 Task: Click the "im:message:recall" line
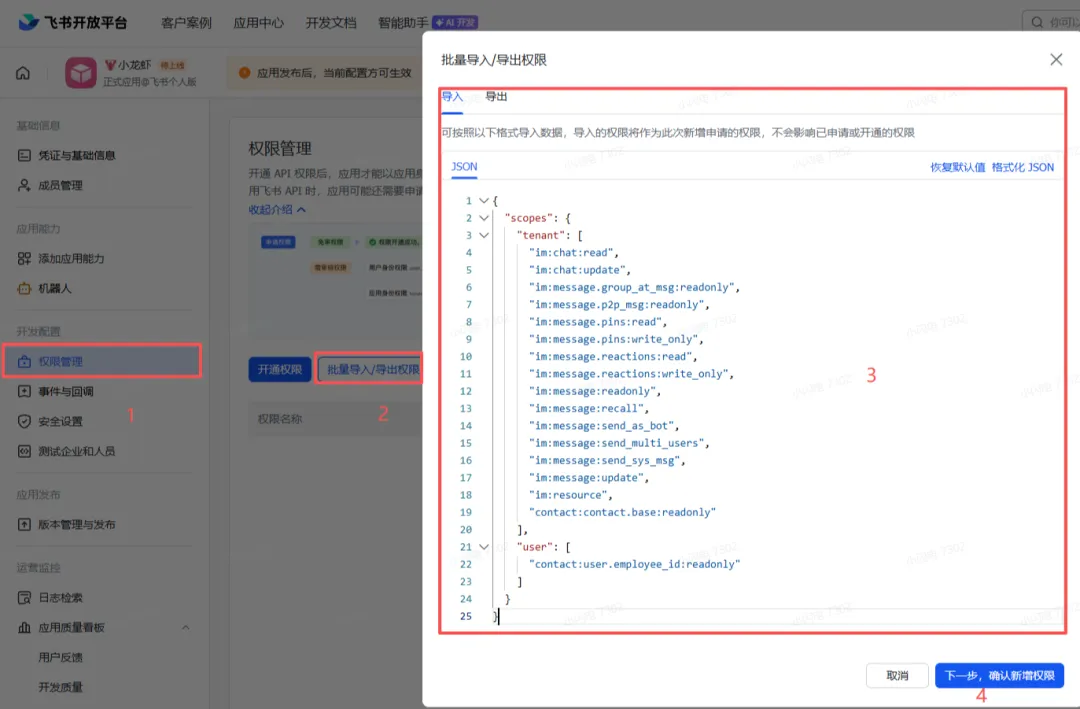pyautogui.click(x=589, y=409)
